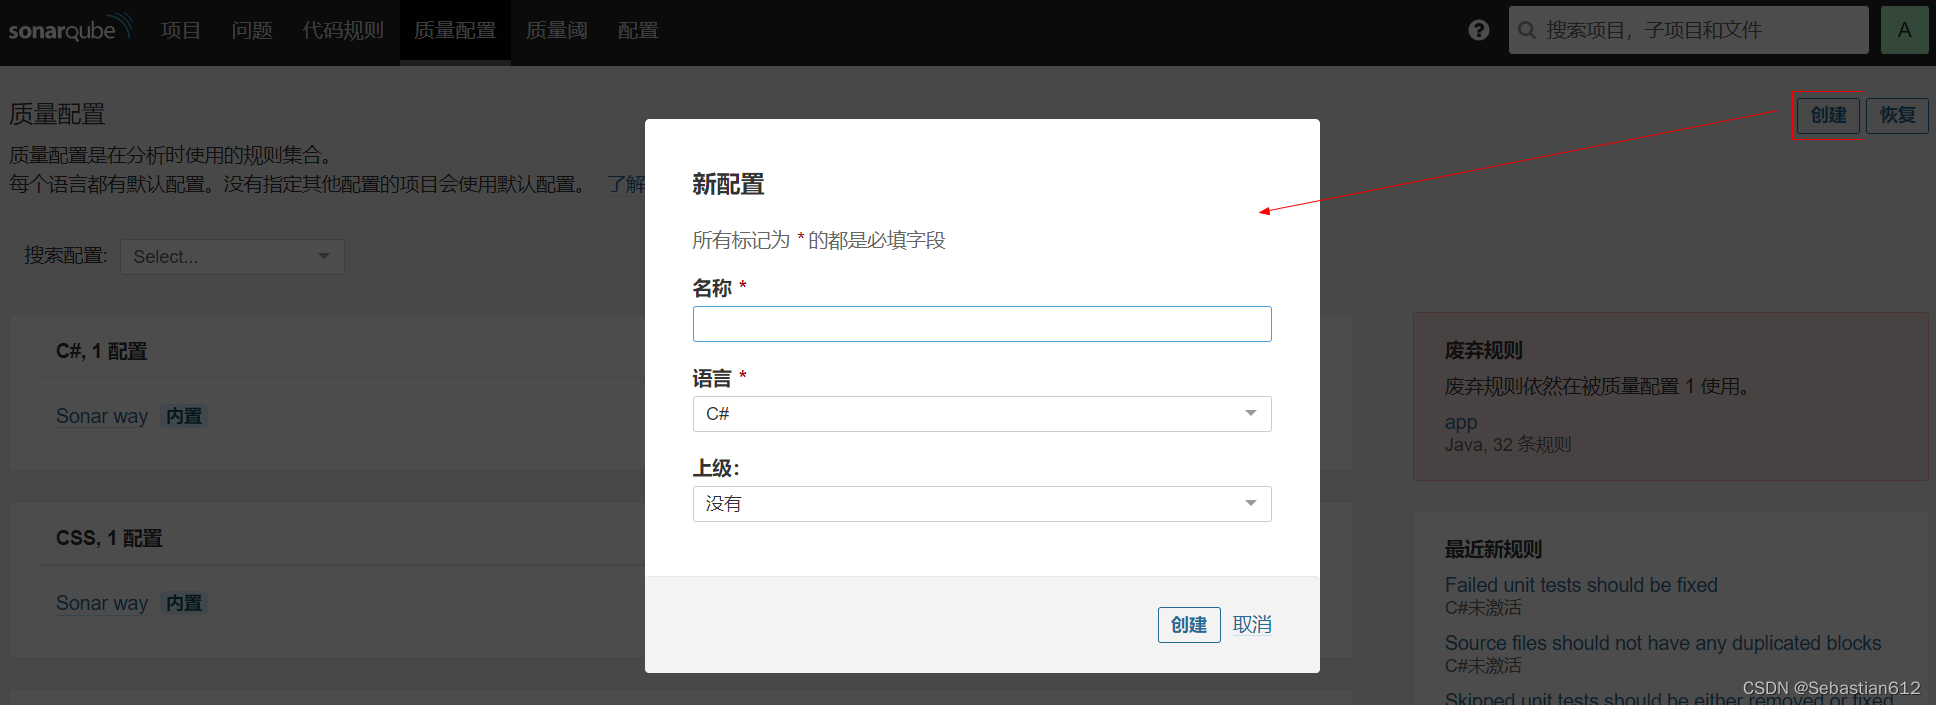Image resolution: width=1936 pixels, height=705 pixels.
Task: Click the 最近新规则 heading
Action: (x=1494, y=549)
